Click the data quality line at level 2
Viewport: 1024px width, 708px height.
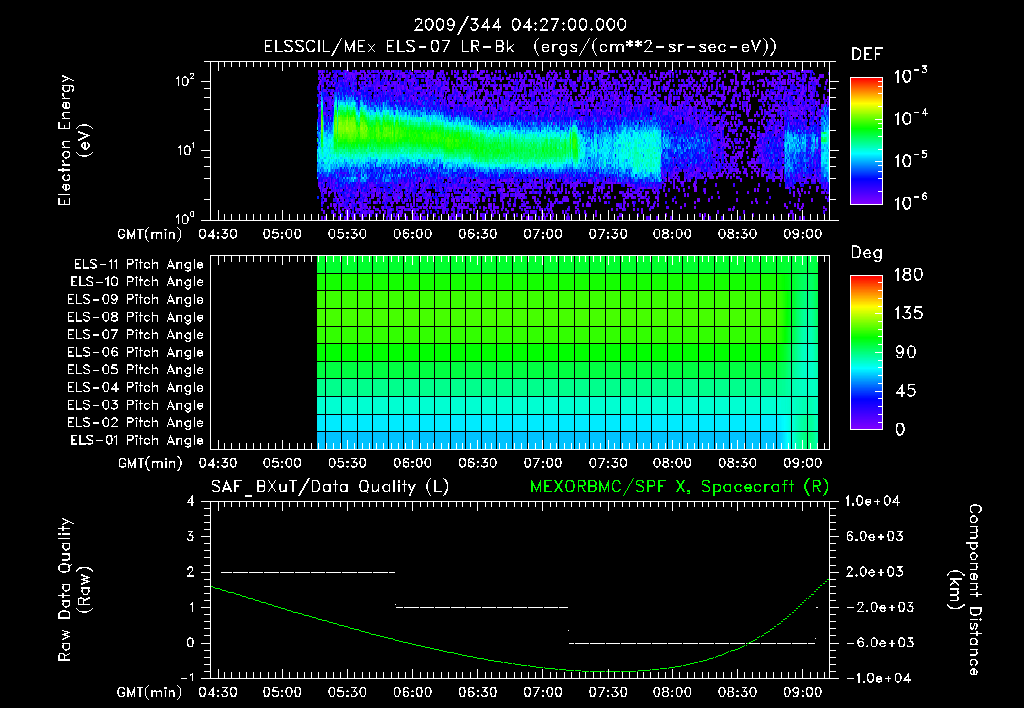pyautogui.click(x=308, y=572)
